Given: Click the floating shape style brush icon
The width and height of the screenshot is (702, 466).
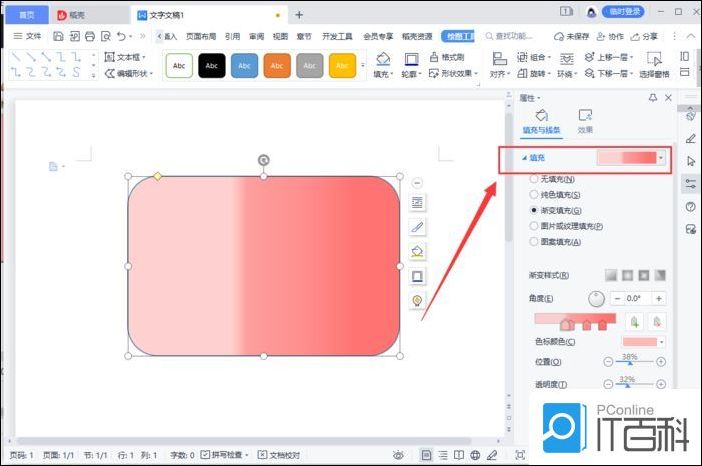Looking at the screenshot, I should pyautogui.click(x=417, y=227).
